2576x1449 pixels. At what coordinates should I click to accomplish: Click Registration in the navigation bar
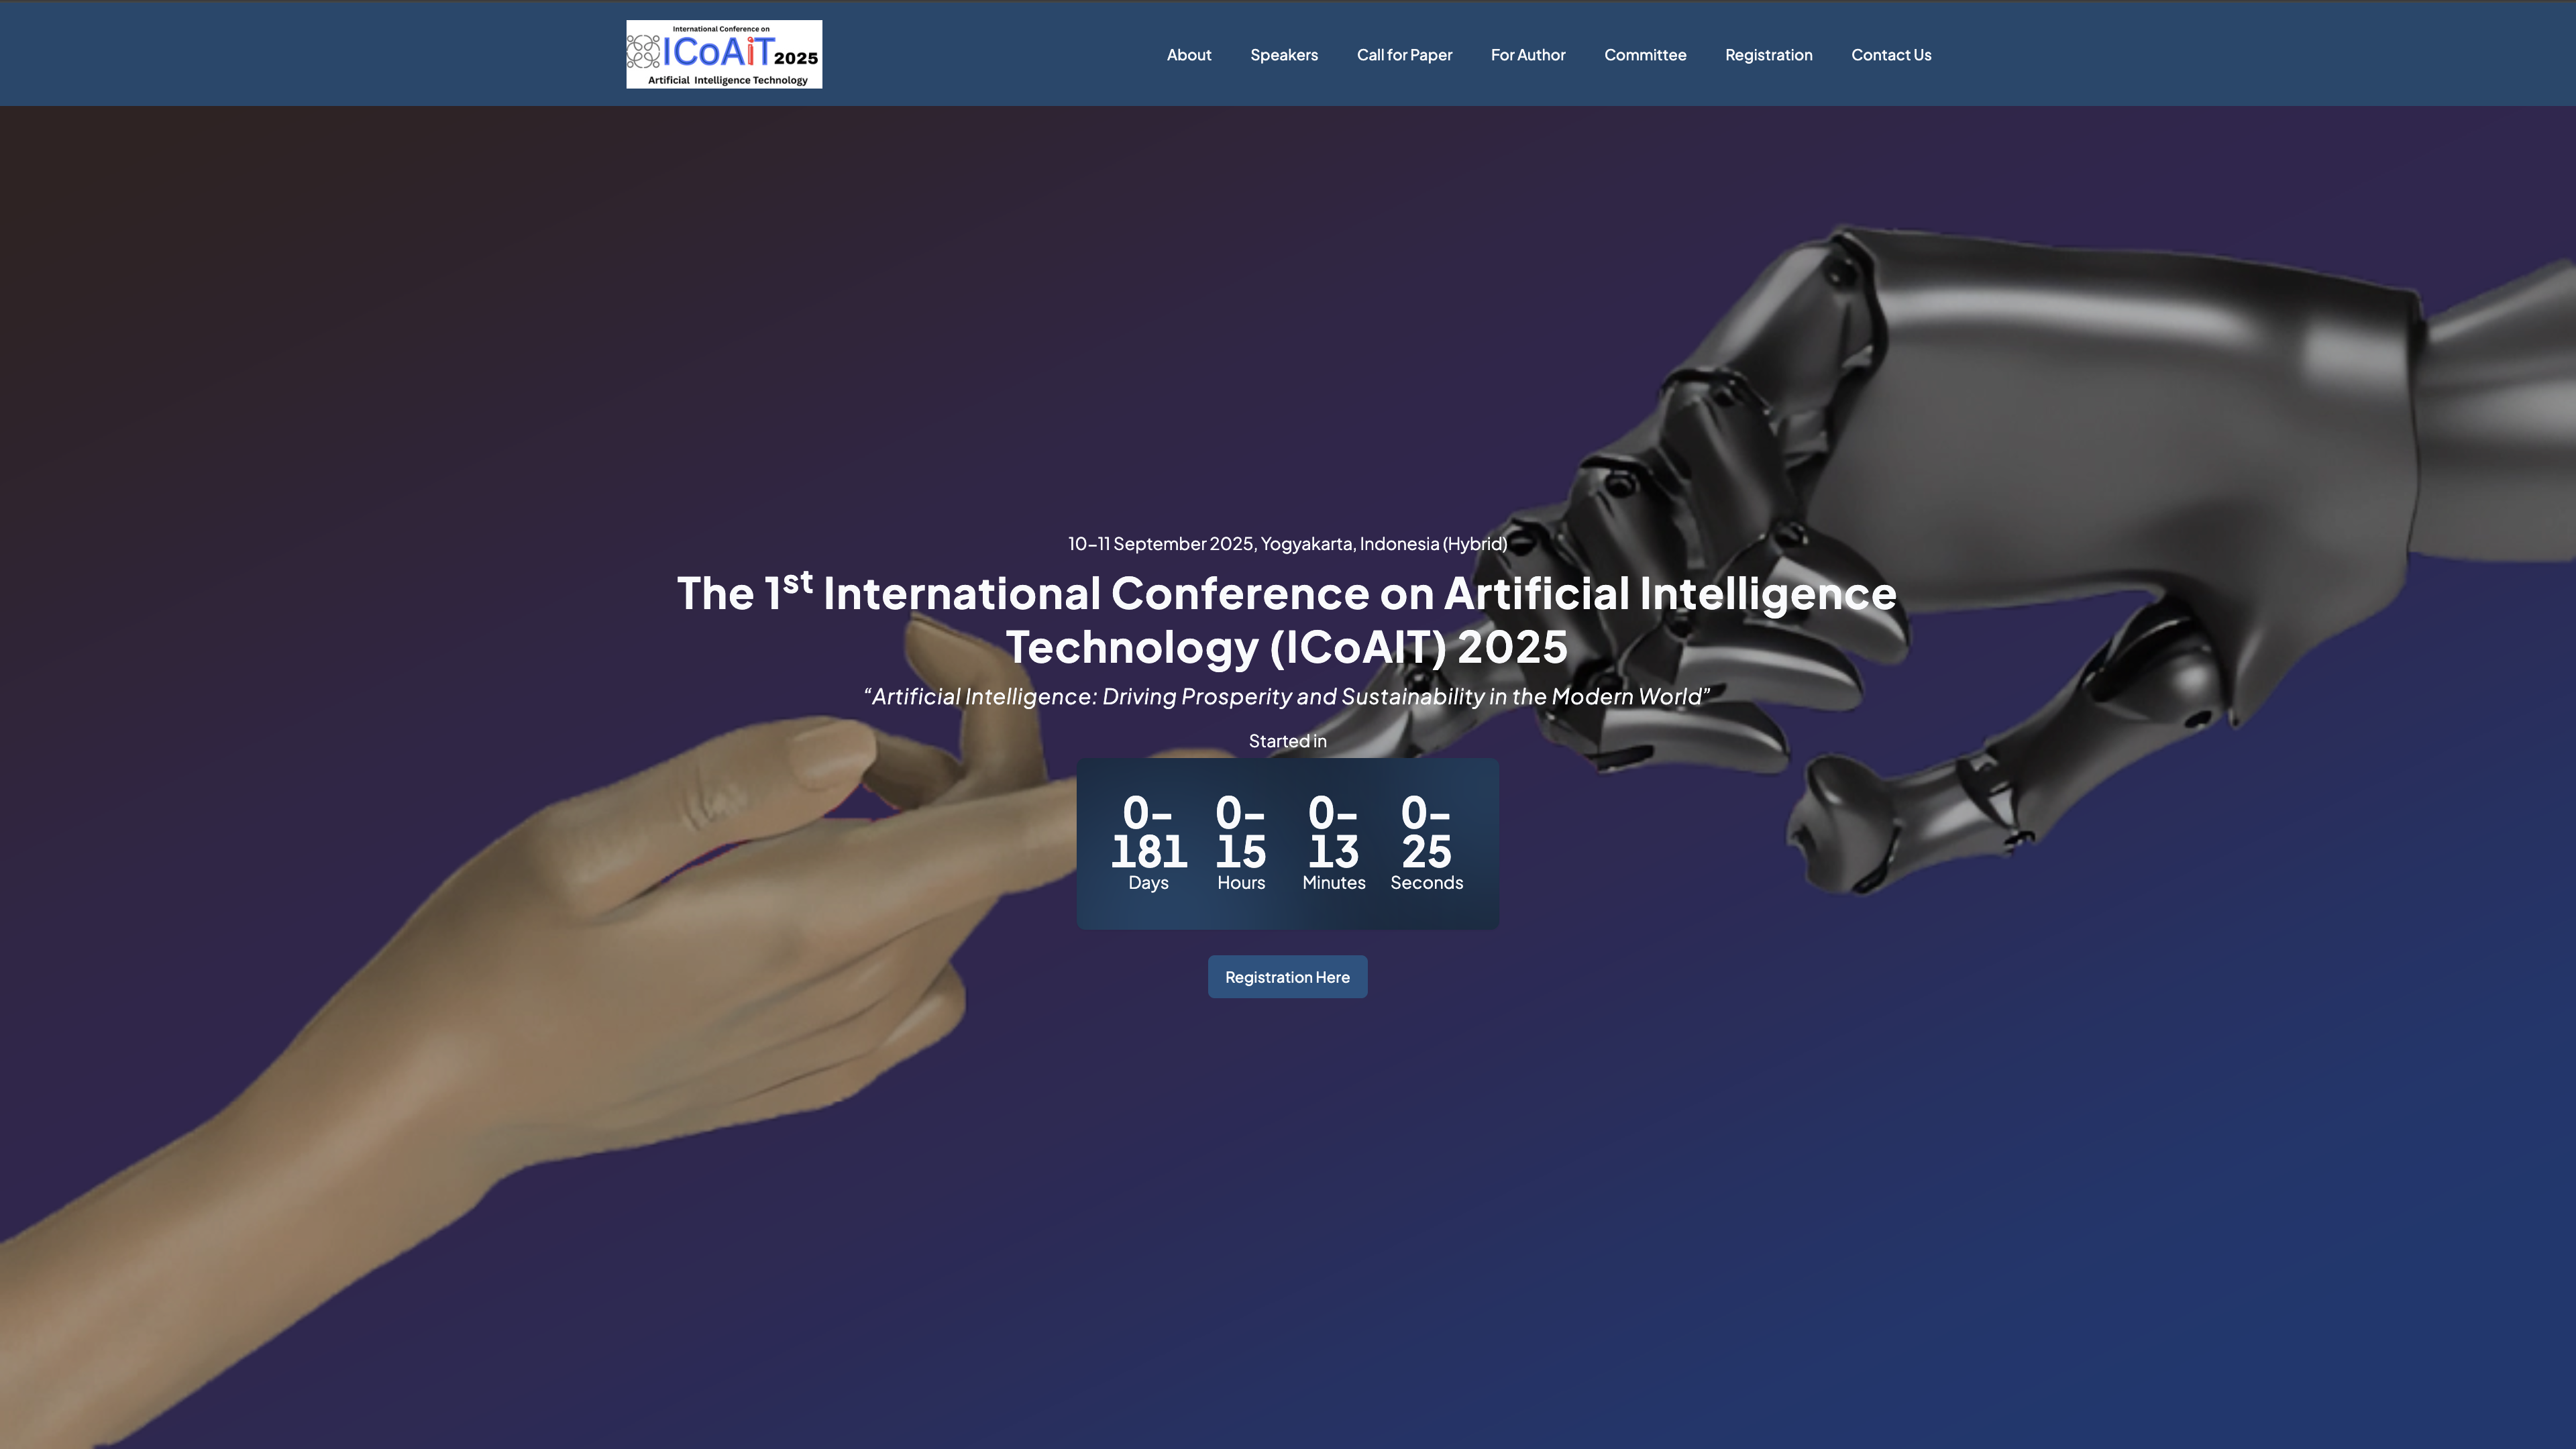coord(1768,55)
